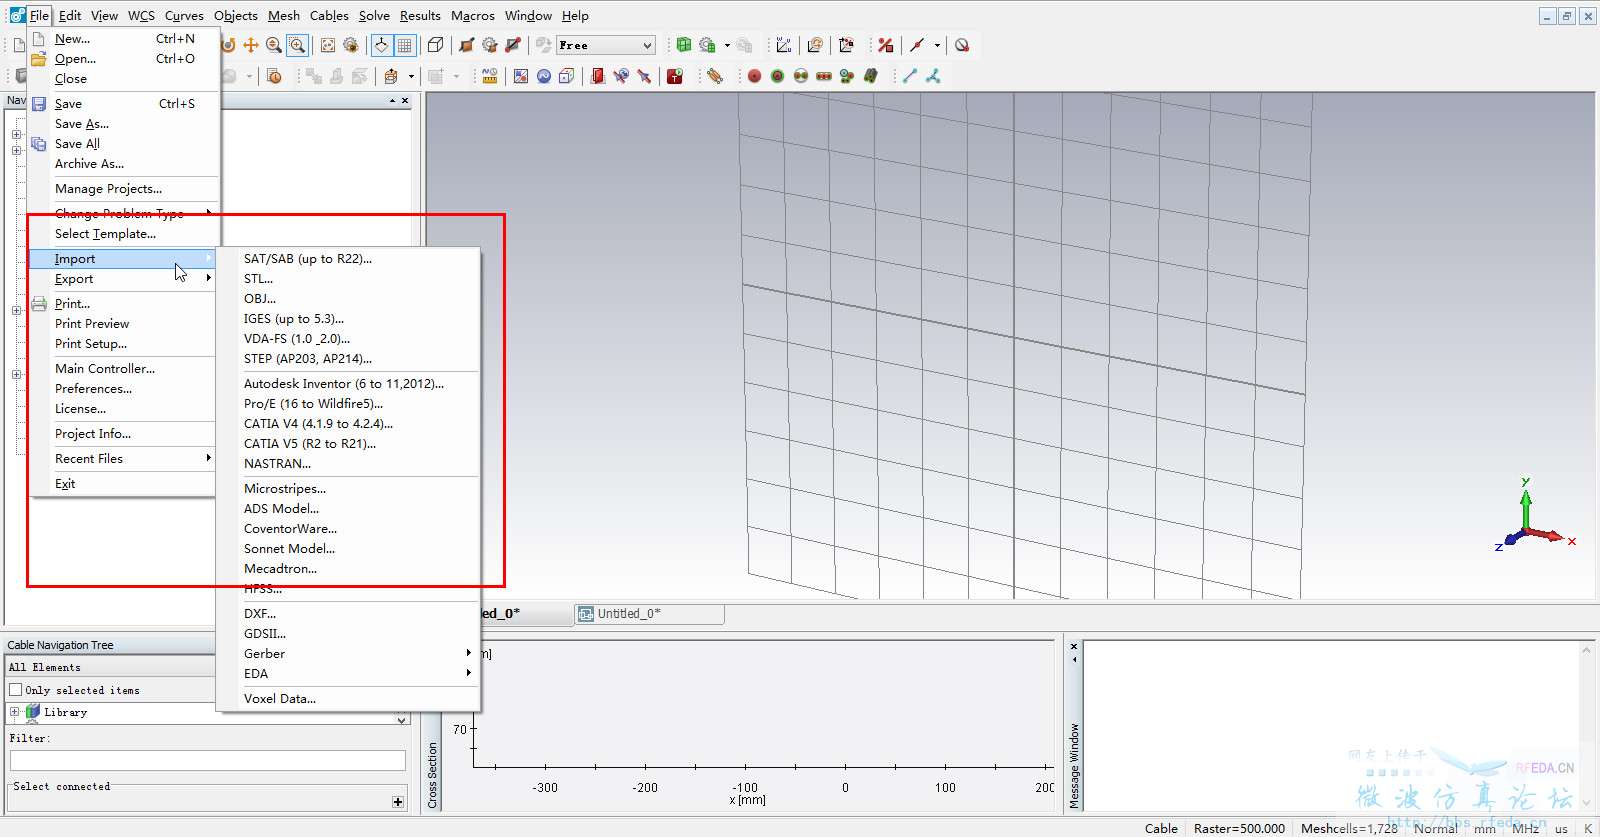Click the blue diagonal line tool icon
This screenshot has width=1600, height=837.
pyautogui.click(x=910, y=76)
